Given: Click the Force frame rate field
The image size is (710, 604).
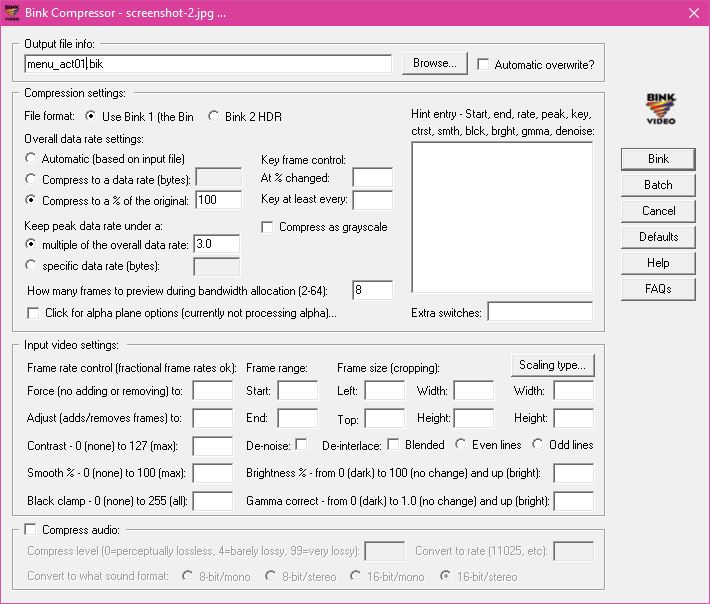Looking at the screenshot, I should 212,390.
